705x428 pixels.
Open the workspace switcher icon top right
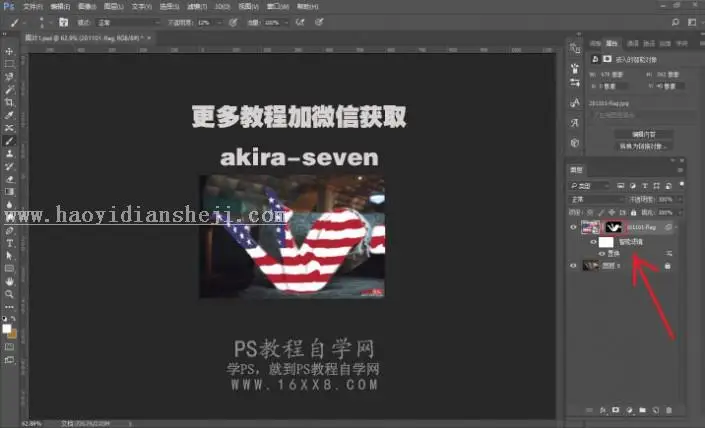coord(692,22)
